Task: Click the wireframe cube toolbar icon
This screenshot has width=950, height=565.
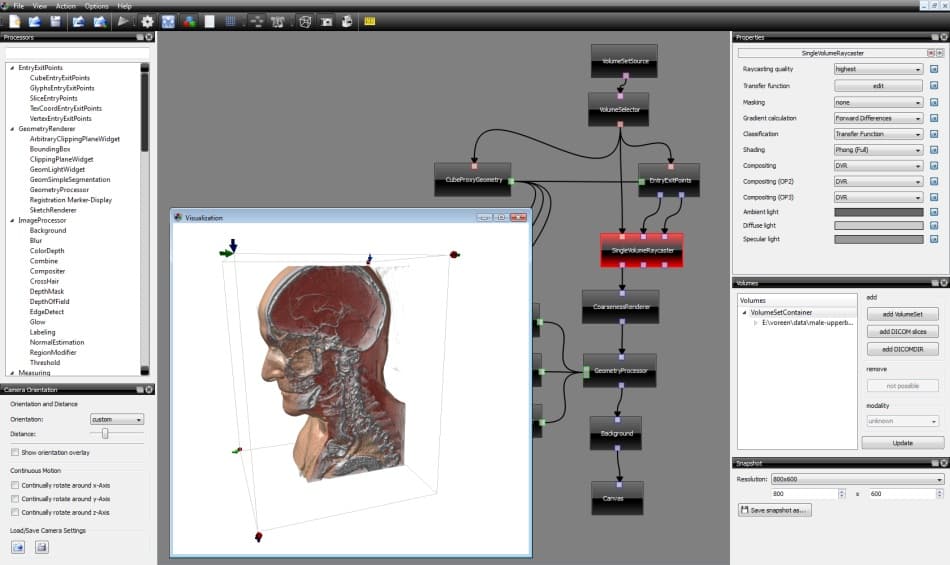Action: pyautogui.click(x=305, y=21)
